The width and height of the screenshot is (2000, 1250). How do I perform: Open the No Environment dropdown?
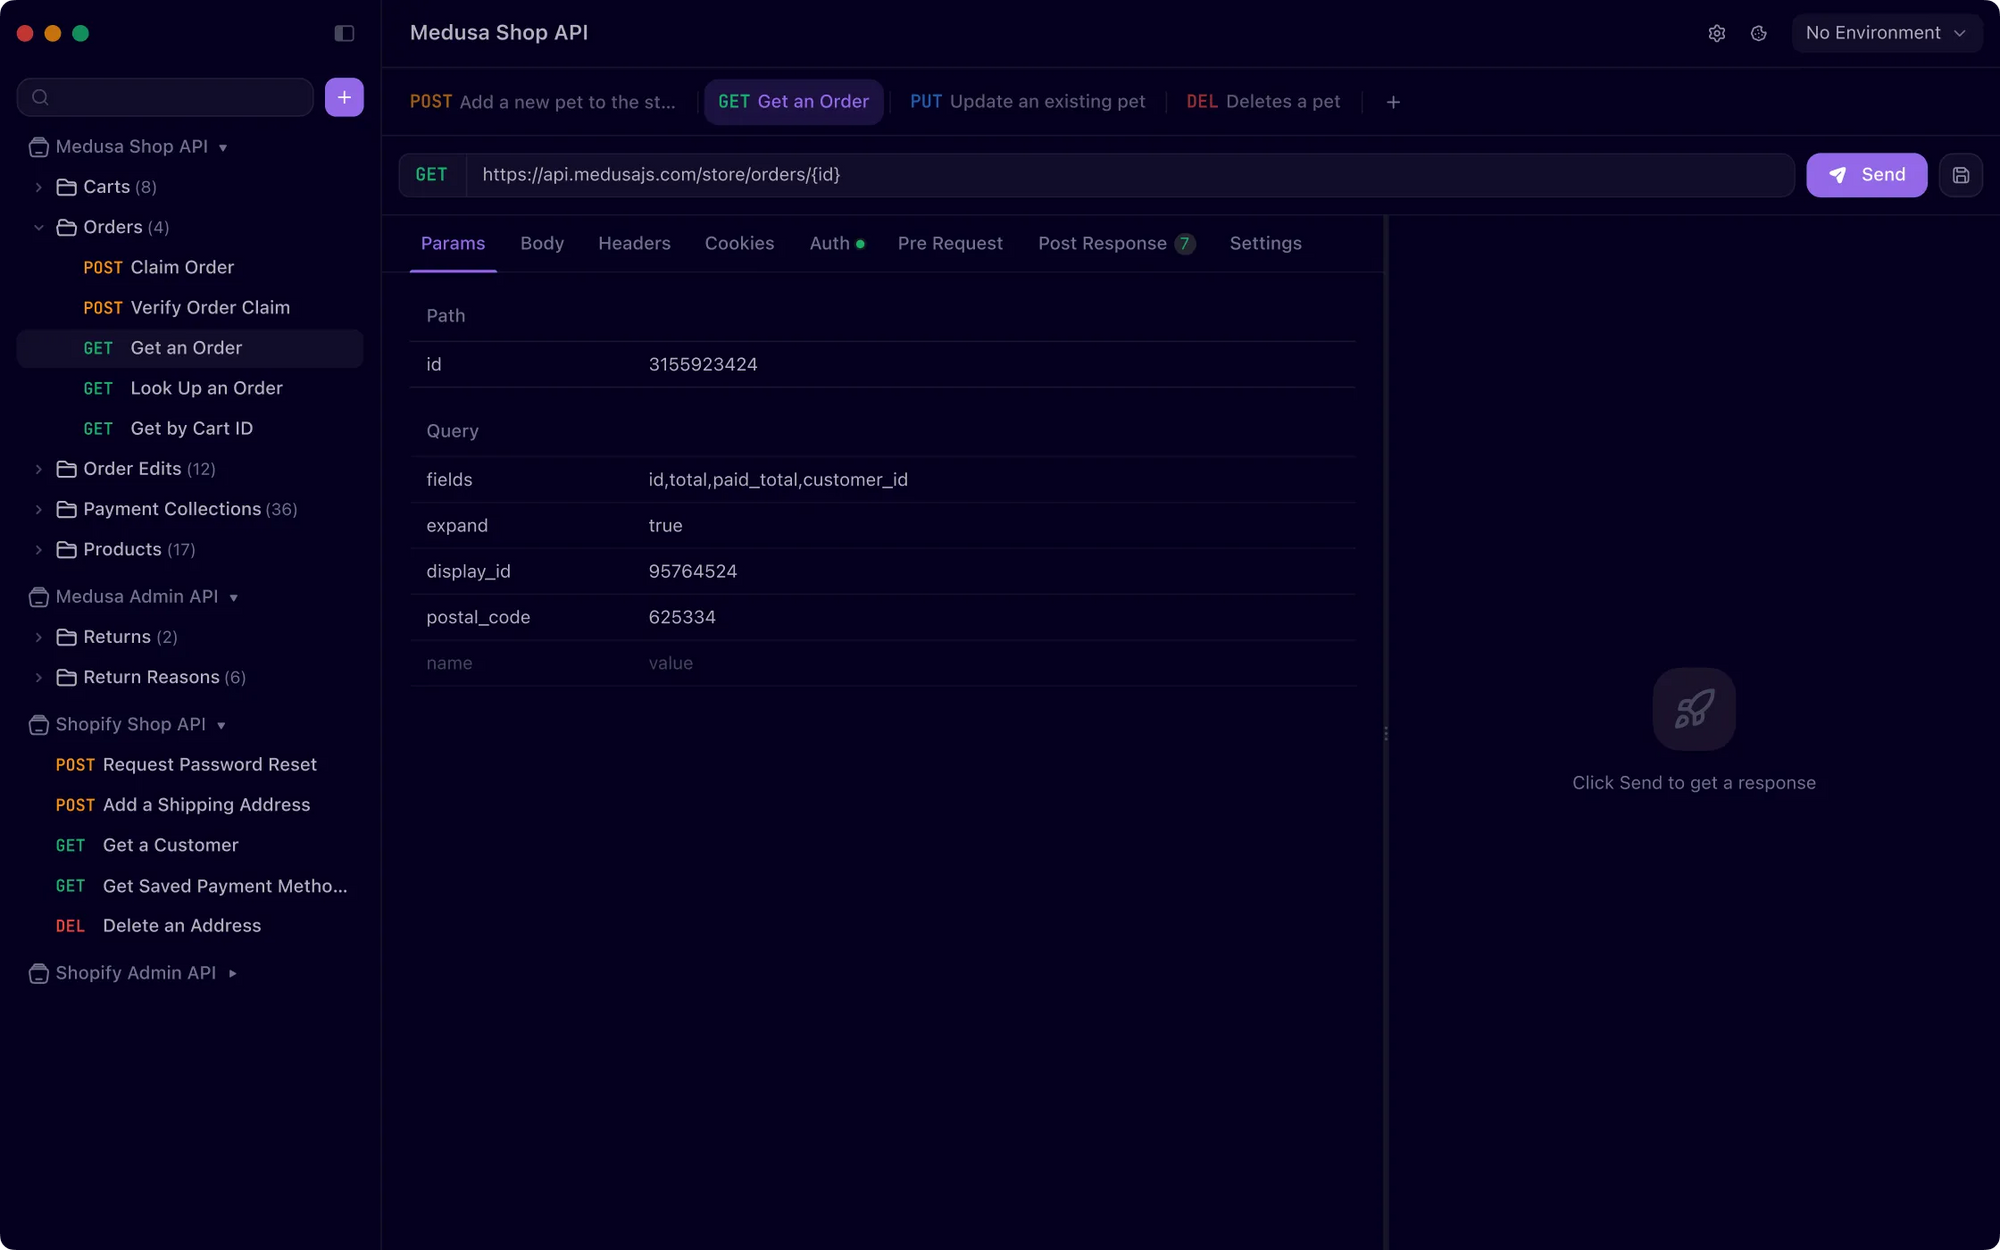pyautogui.click(x=1886, y=33)
